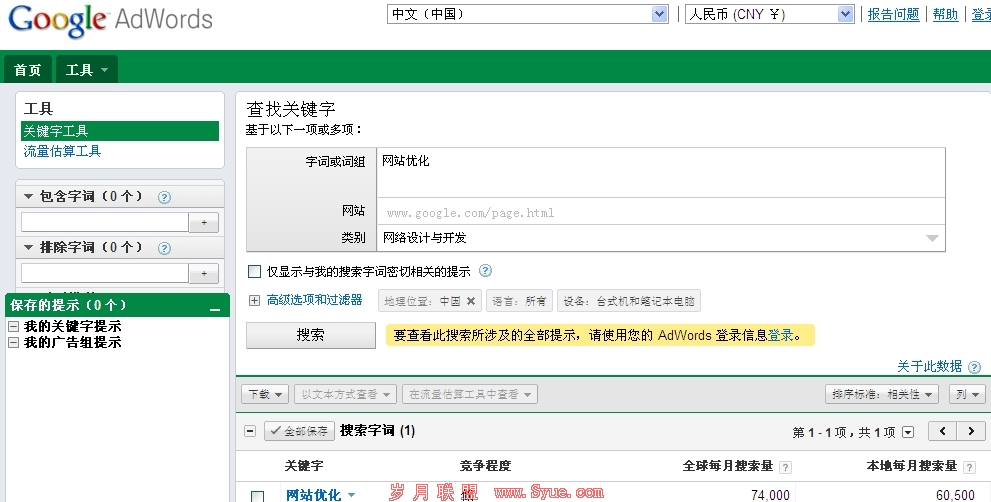Click the Google AdWords logo
The height and width of the screenshot is (502, 991).
[111, 20]
